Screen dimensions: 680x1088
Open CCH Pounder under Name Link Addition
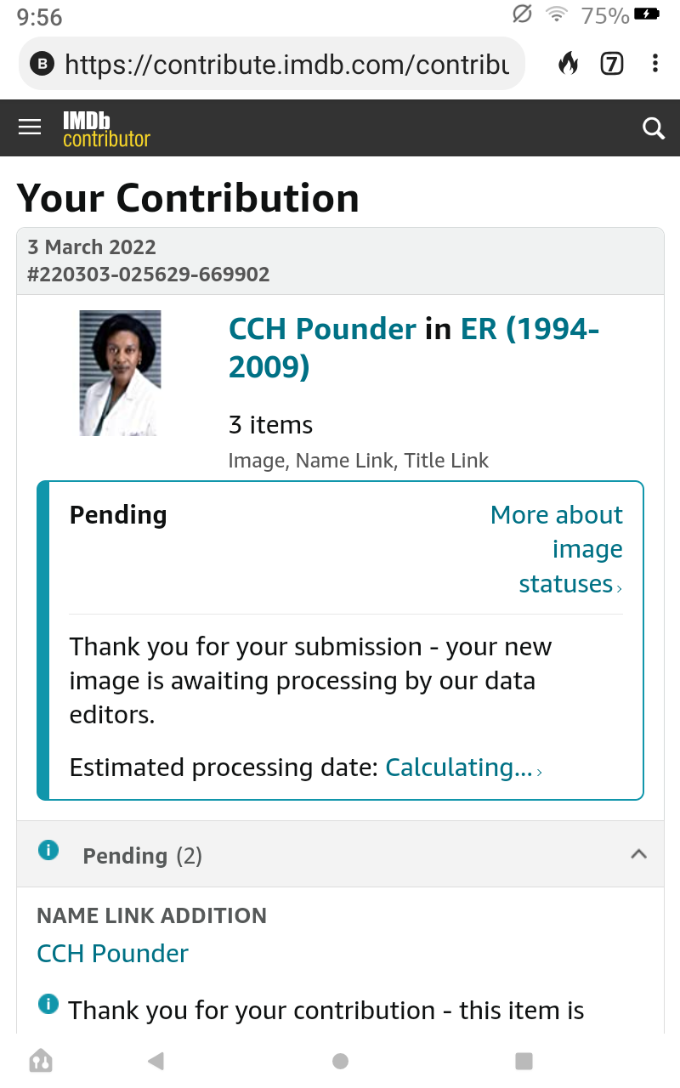pos(113,953)
